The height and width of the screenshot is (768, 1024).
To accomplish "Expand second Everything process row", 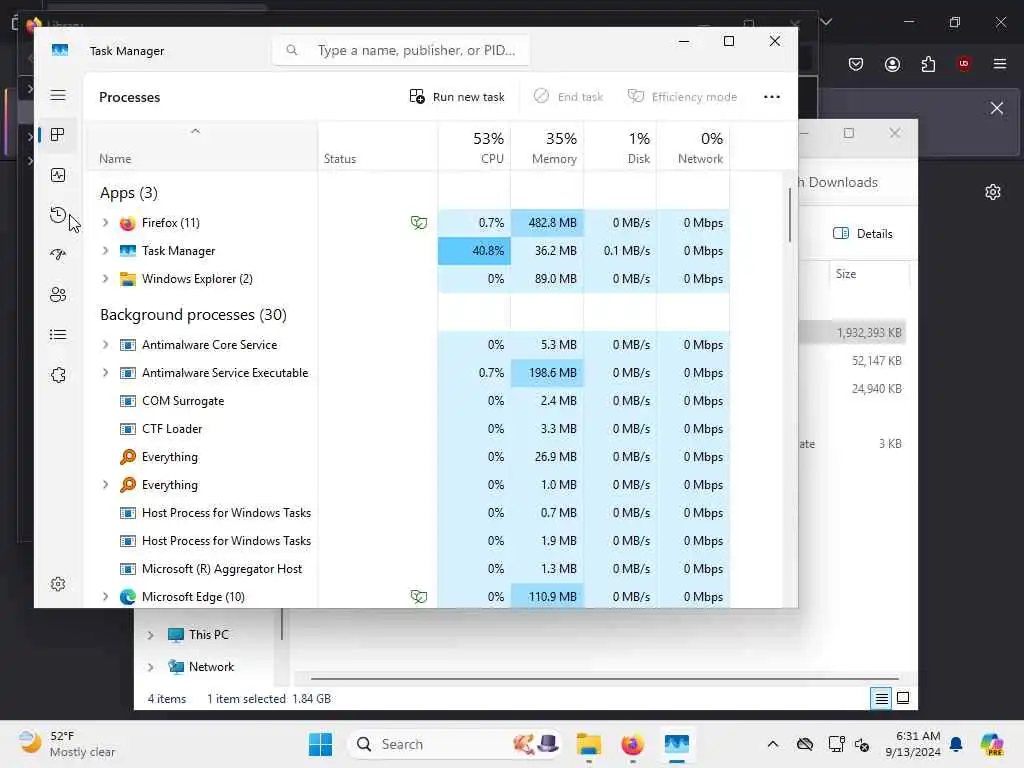I will pyautogui.click(x=105, y=485).
